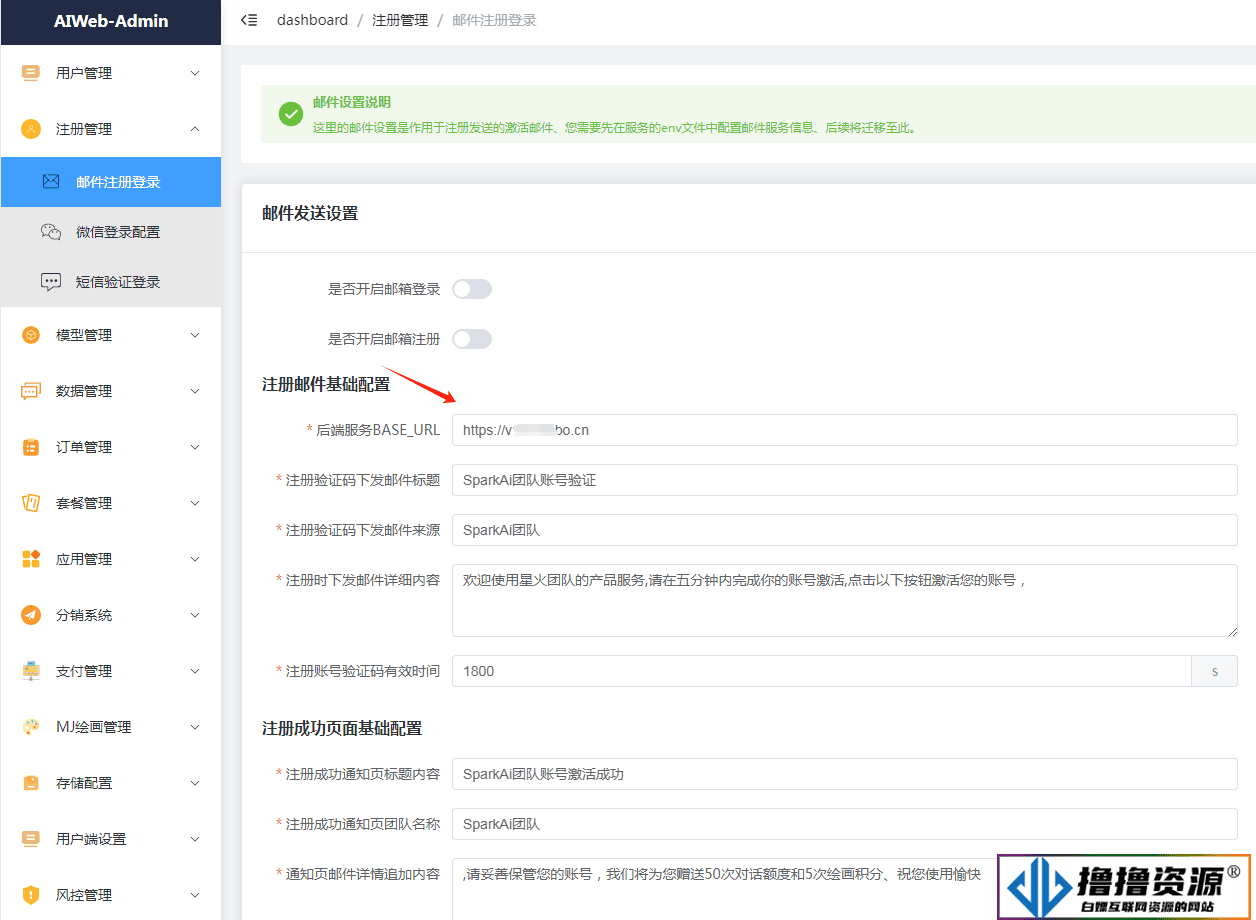Screen dimensions: 1256x920
Task: Click the 支付管理 icon
Action: [x=31, y=671]
